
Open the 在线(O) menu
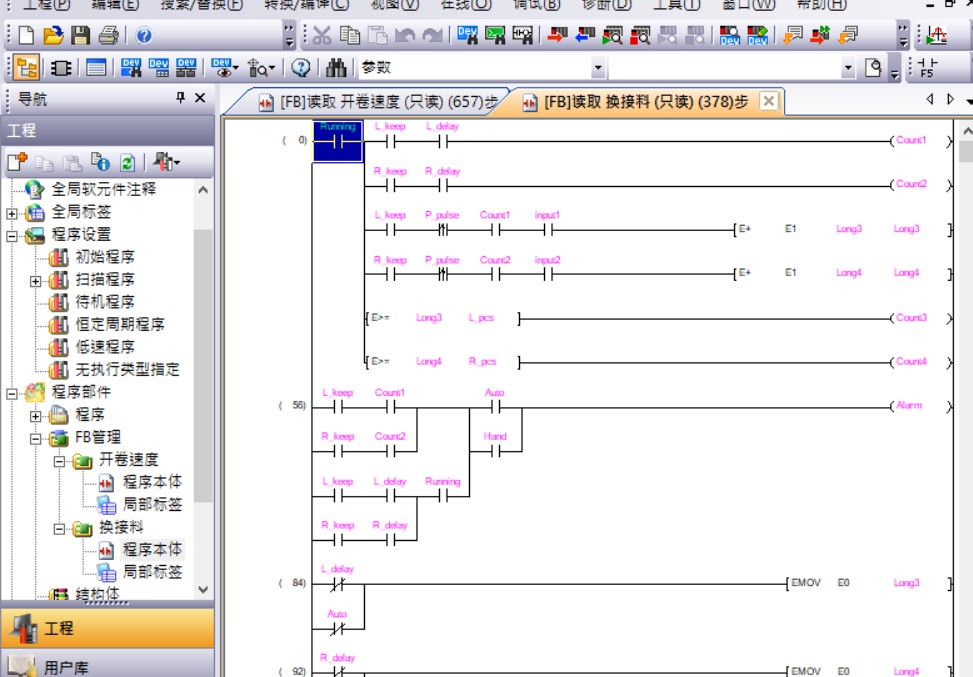tap(466, 4)
